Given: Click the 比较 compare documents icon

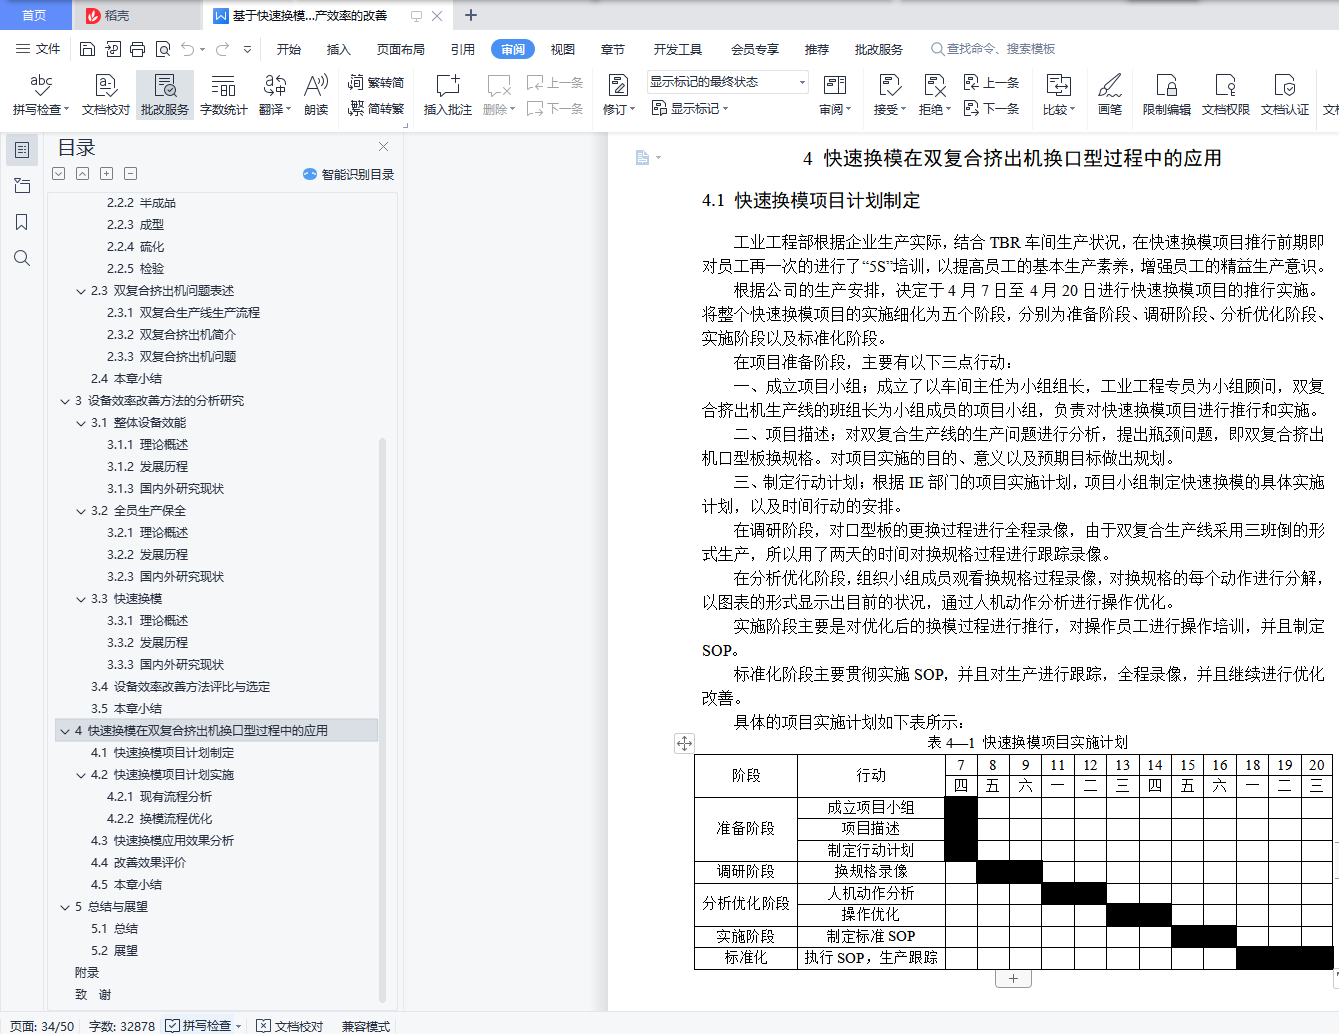Looking at the screenshot, I should 1058,95.
